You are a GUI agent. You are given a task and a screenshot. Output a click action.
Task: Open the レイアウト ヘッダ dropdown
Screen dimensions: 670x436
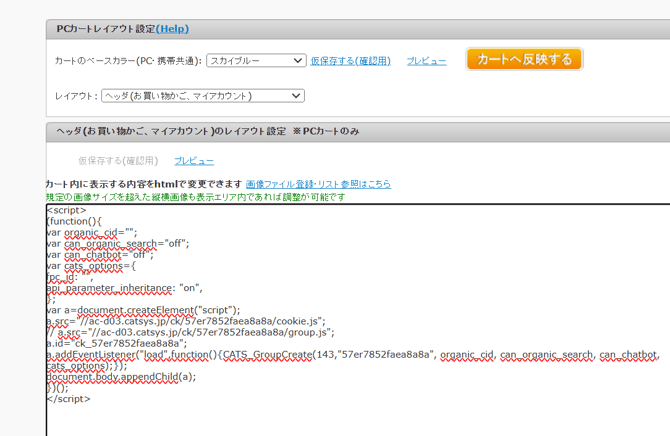[202, 96]
